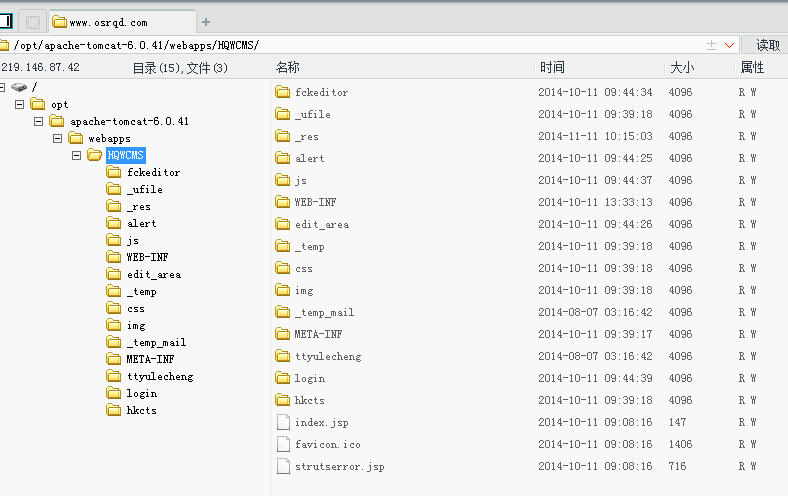Click the index.jsp file name

pos(322,423)
